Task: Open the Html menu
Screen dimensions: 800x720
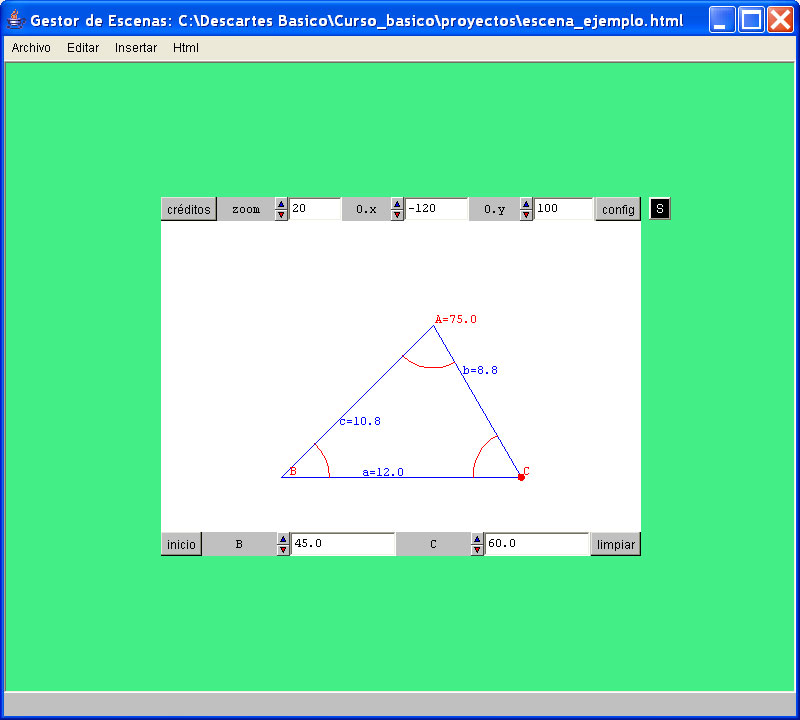Action: click(186, 48)
